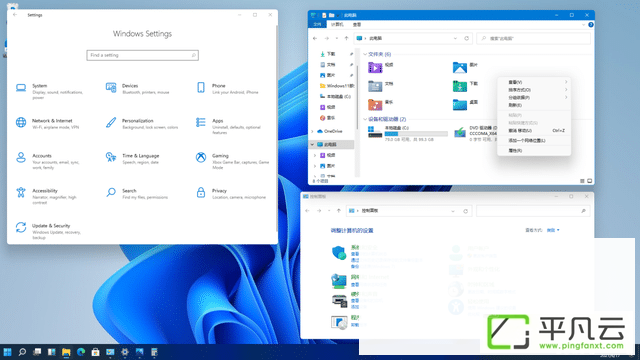Screen dimensions: 640x360
Task: Open Network & Internet settings
Action: click(x=48, y=124)
